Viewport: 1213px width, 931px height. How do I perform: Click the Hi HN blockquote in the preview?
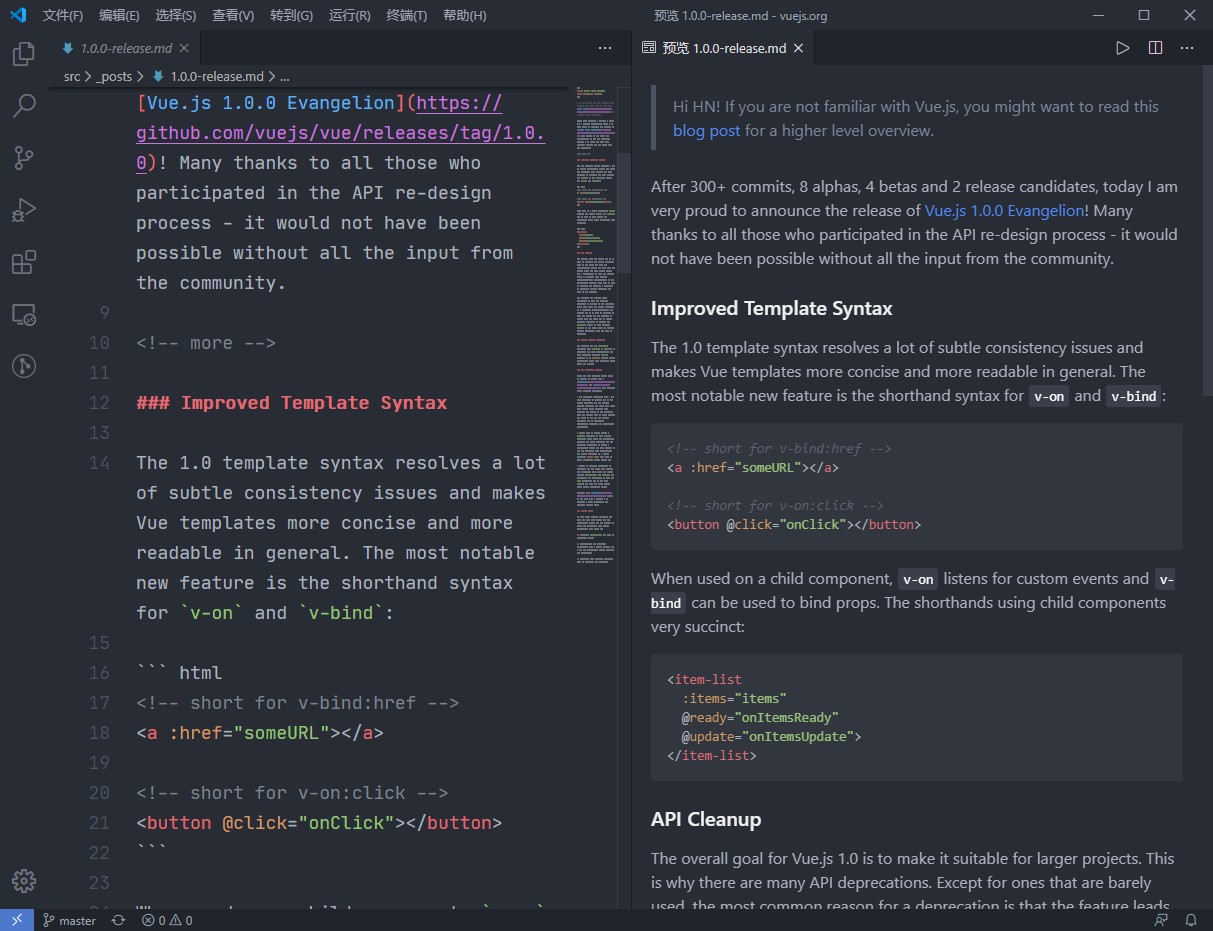pos(917,118)
